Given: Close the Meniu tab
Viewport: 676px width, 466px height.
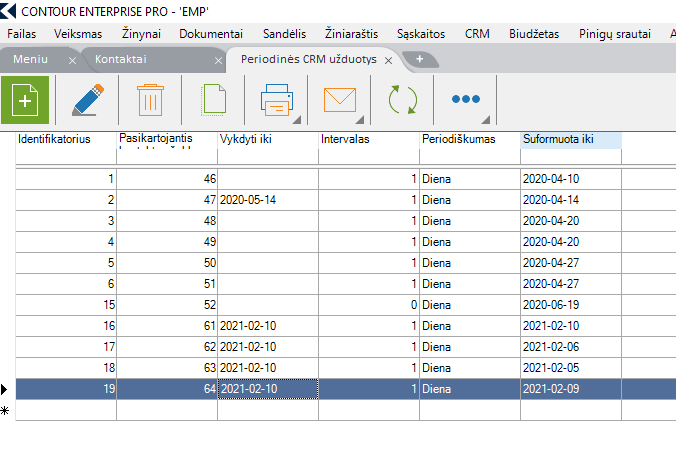Looking at the screenshot, I should click(72, 60).
